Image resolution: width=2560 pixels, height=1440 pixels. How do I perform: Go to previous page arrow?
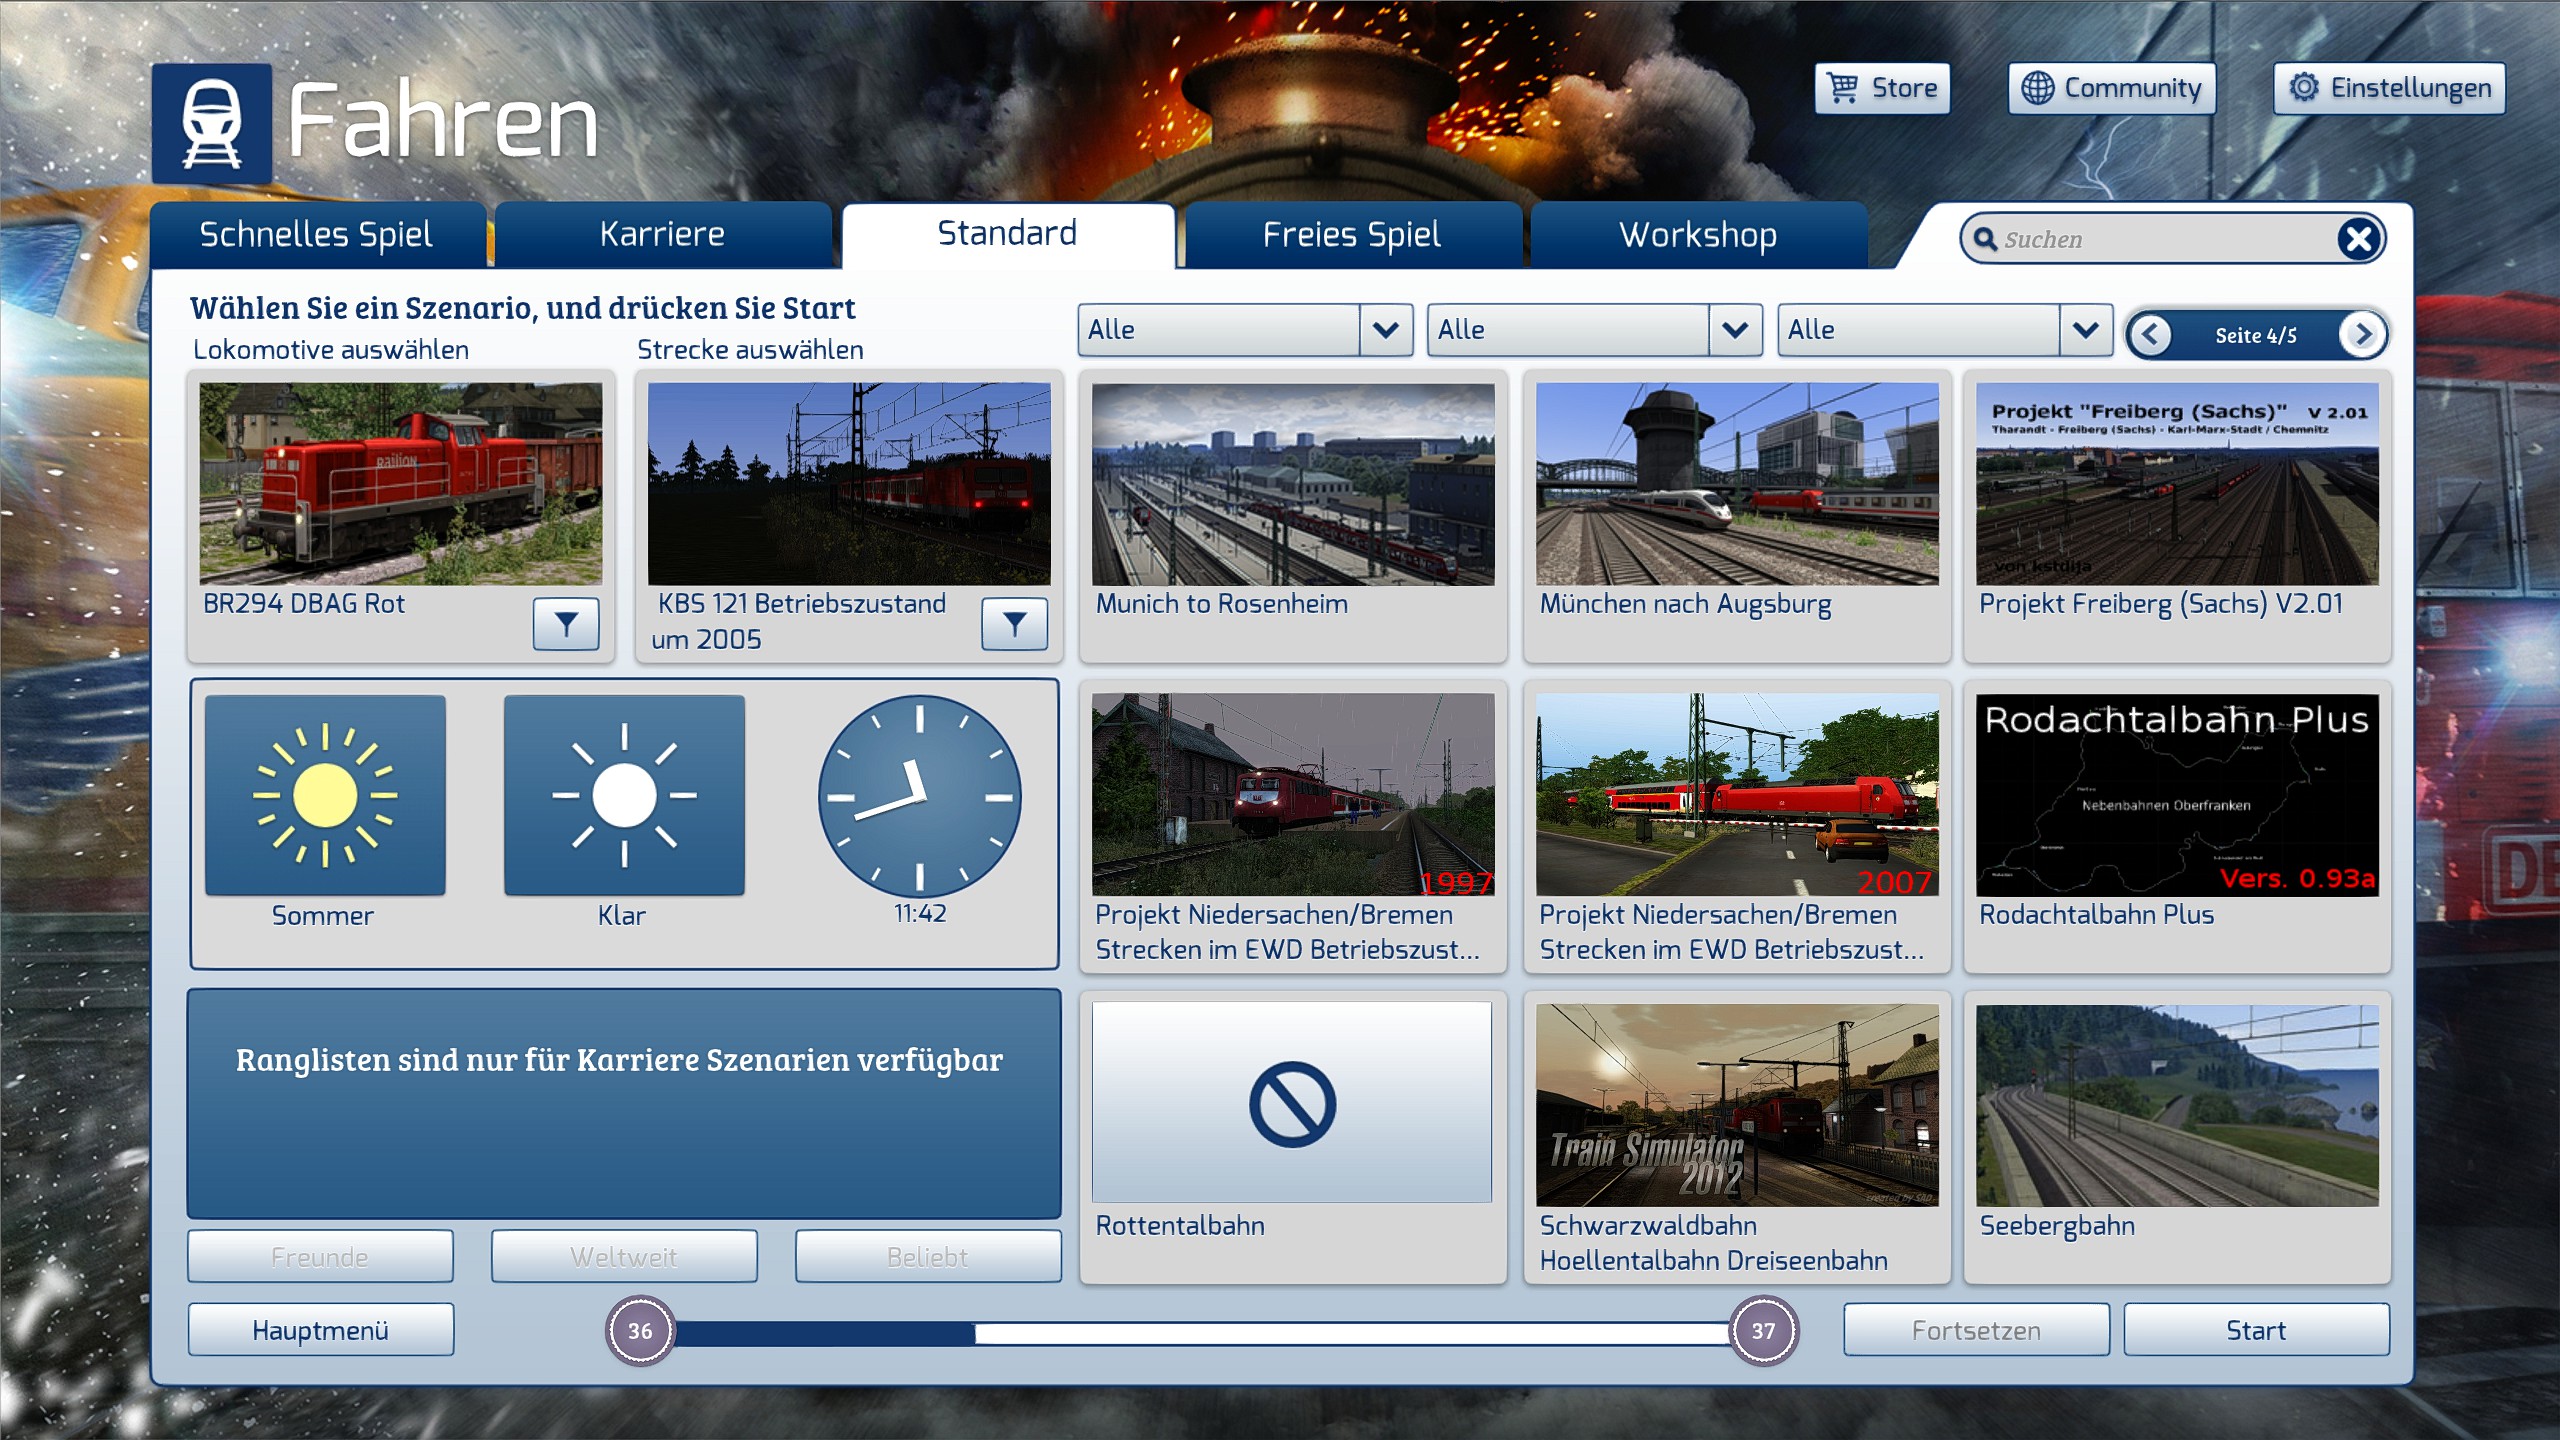point(2151,334)
